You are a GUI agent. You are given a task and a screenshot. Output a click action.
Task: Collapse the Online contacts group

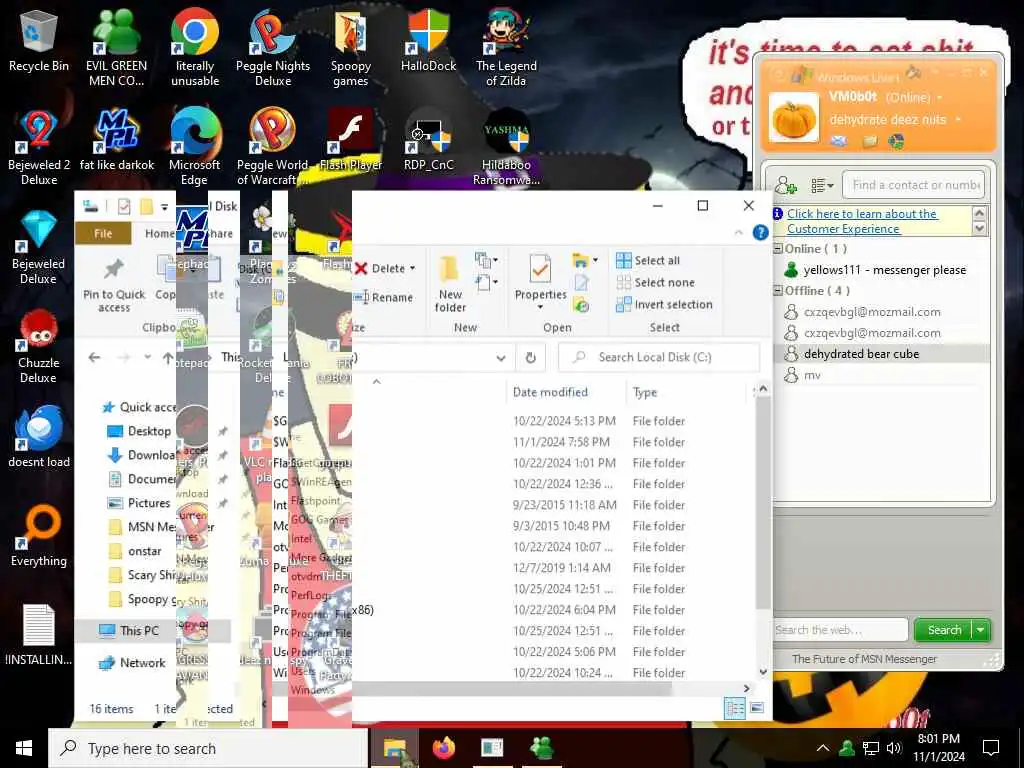(778, 249)
